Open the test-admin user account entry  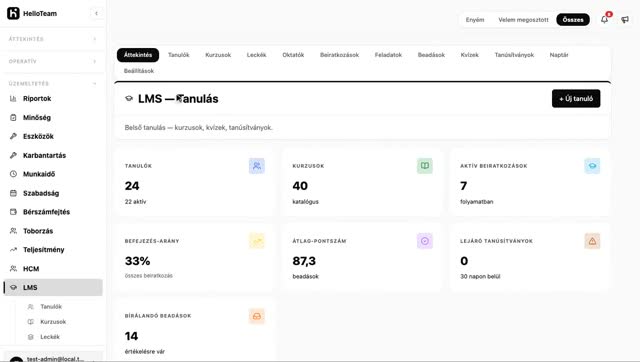(53, 358)
